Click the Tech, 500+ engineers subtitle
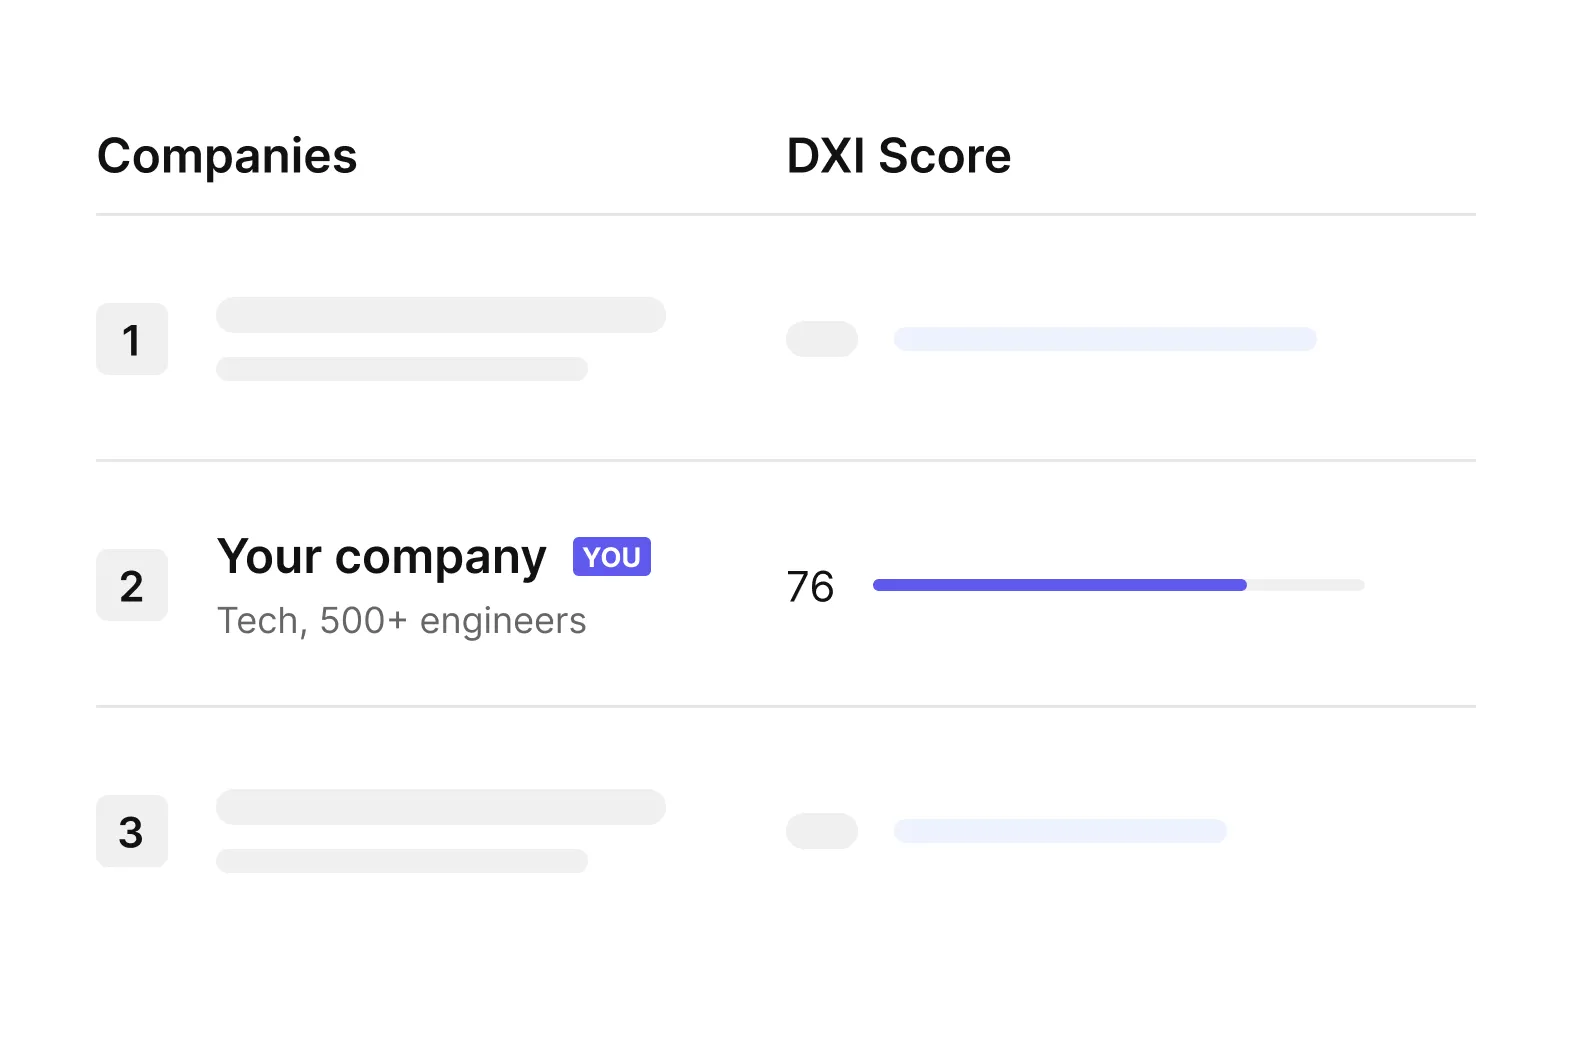Image resolution: width=1572 pixels, height=1050 pixels. [402, 621]
